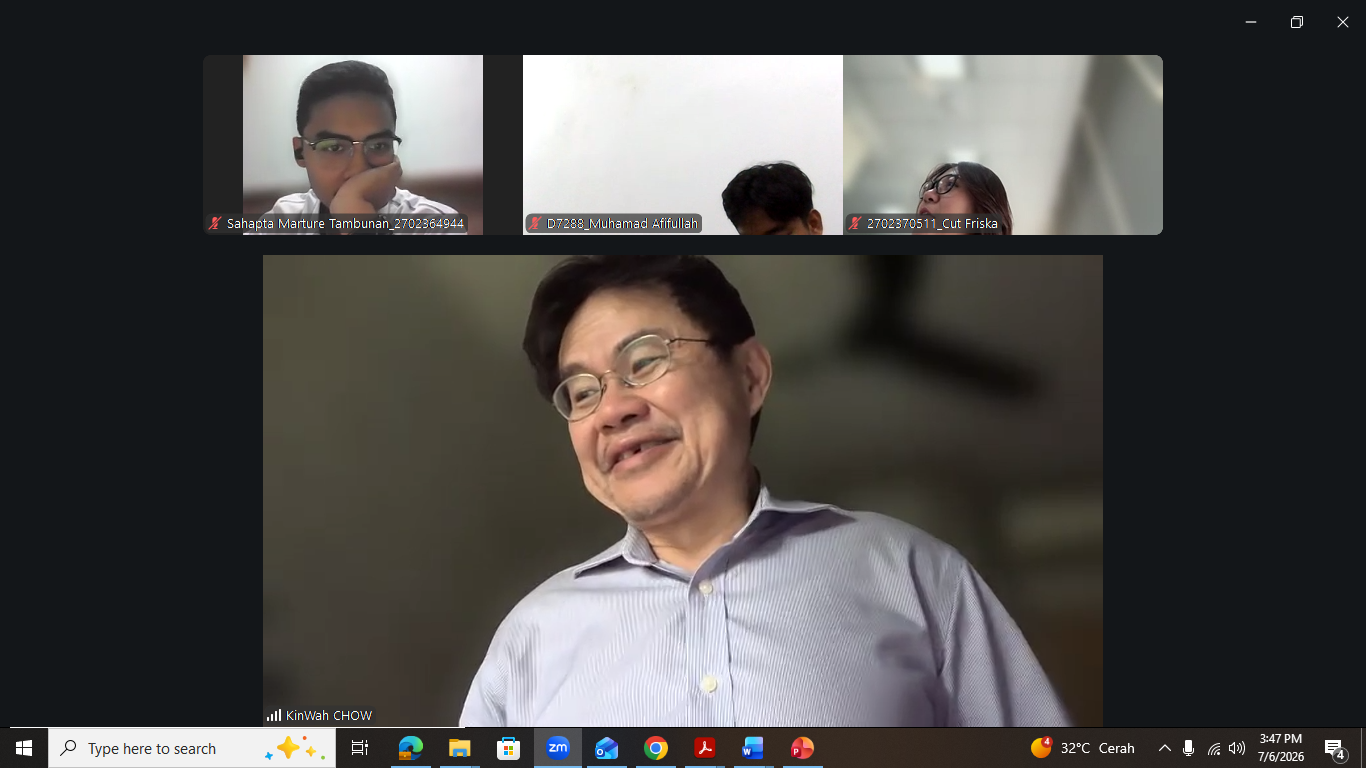Open Microsoft Word from the taskbar
1366x768 pixels.
point(753,748)
